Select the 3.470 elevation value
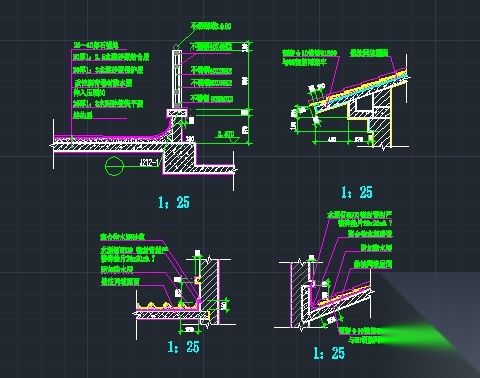The image size is (480, 378). tap(226, 135)
